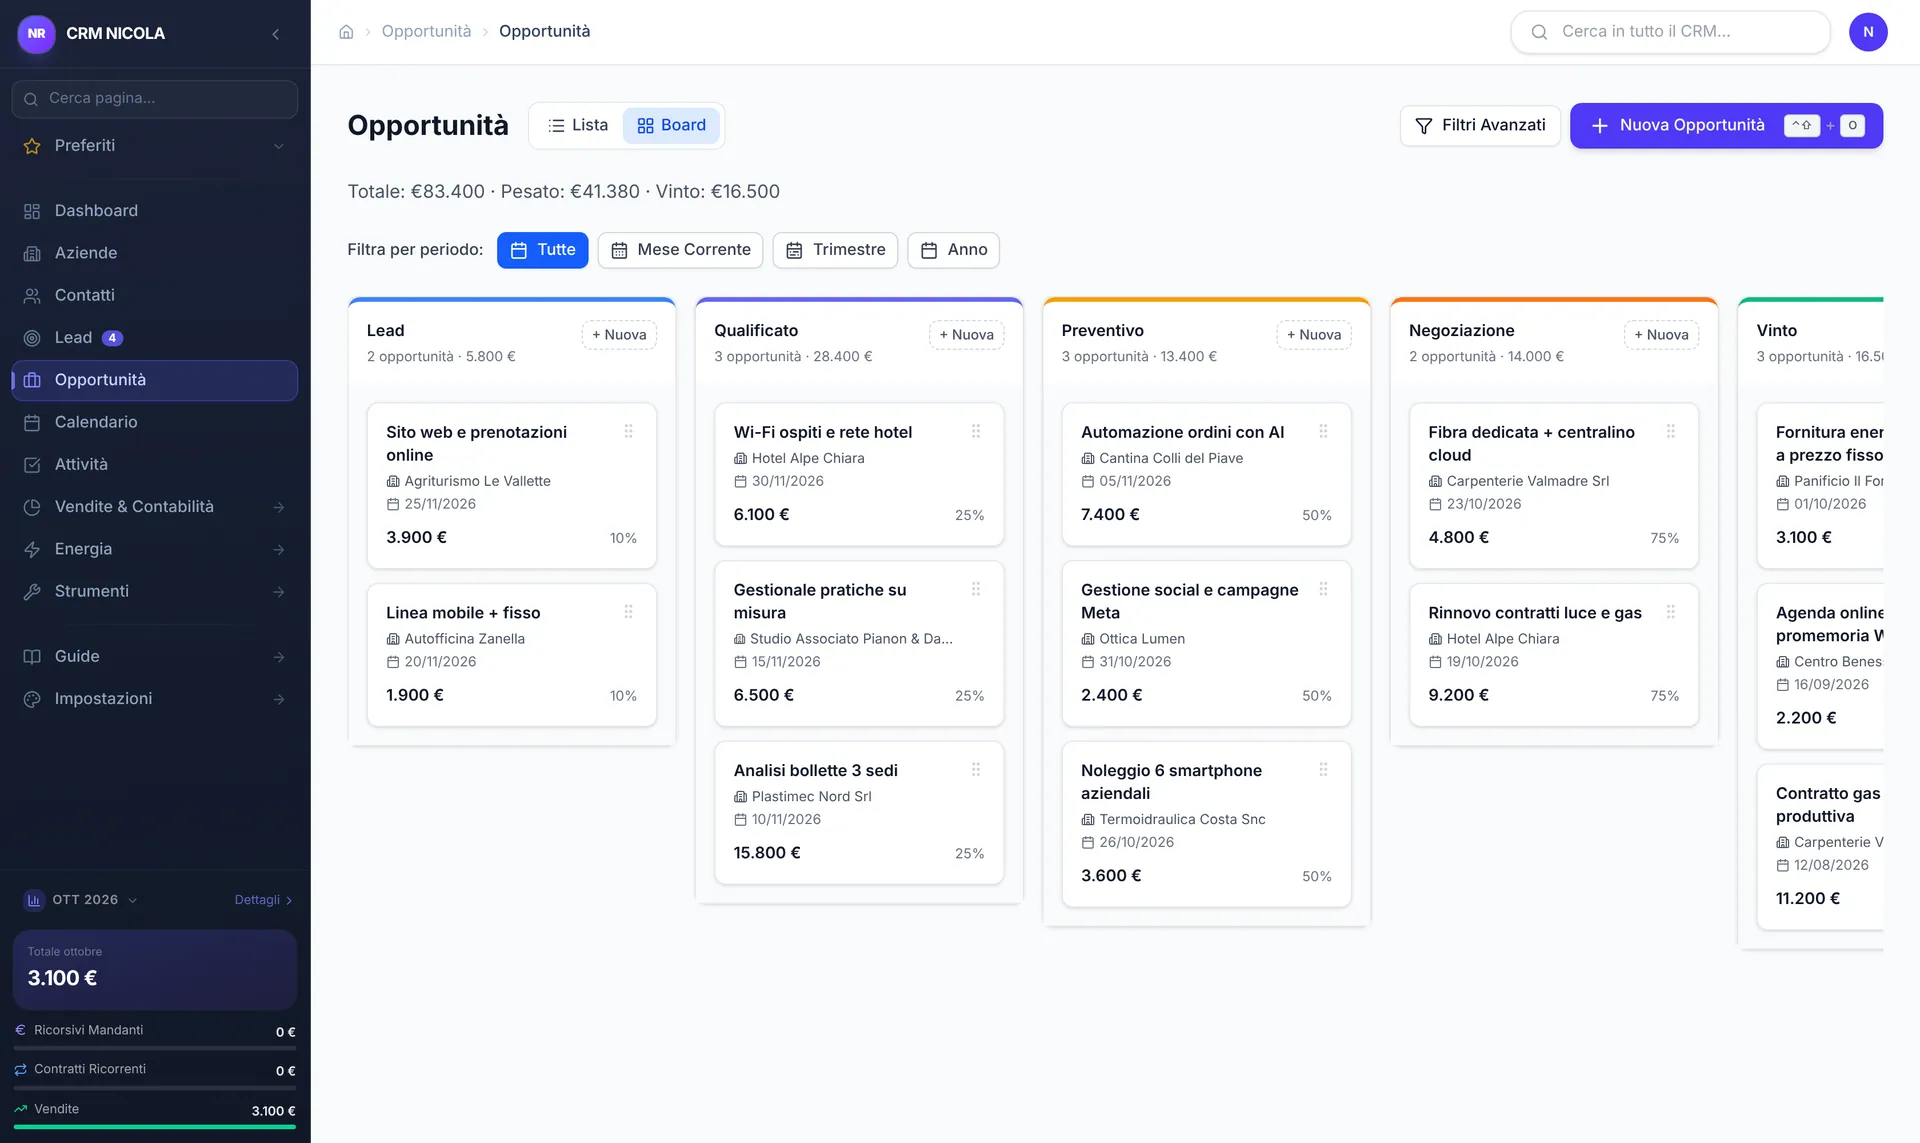This screenshot has height=1143, width=1920.
Task: Click Opportunità parent breadcrumb link
Action: [x=426, y=32]
